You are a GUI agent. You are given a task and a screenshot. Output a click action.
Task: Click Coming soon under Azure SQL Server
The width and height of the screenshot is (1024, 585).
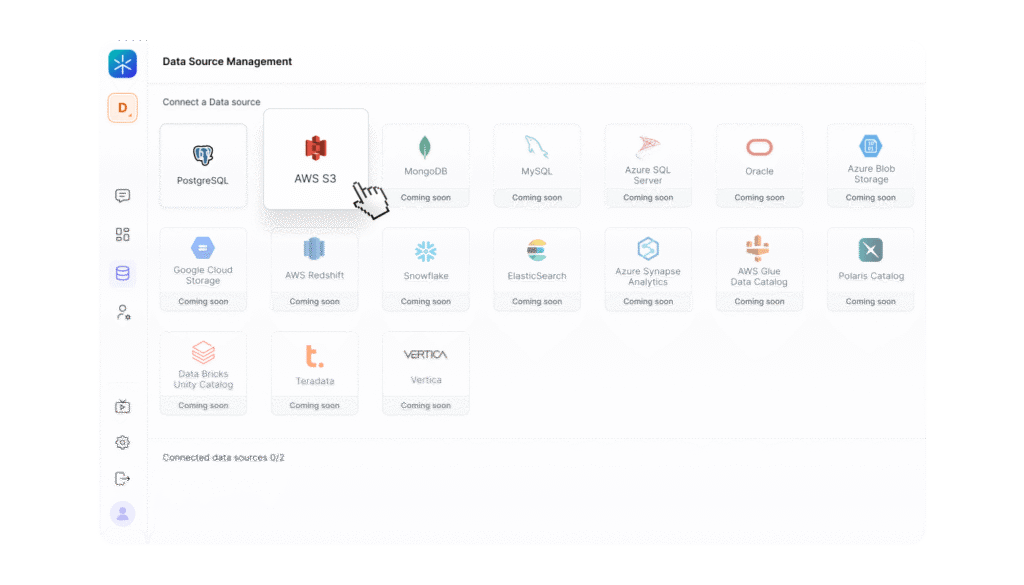[648, 198]
